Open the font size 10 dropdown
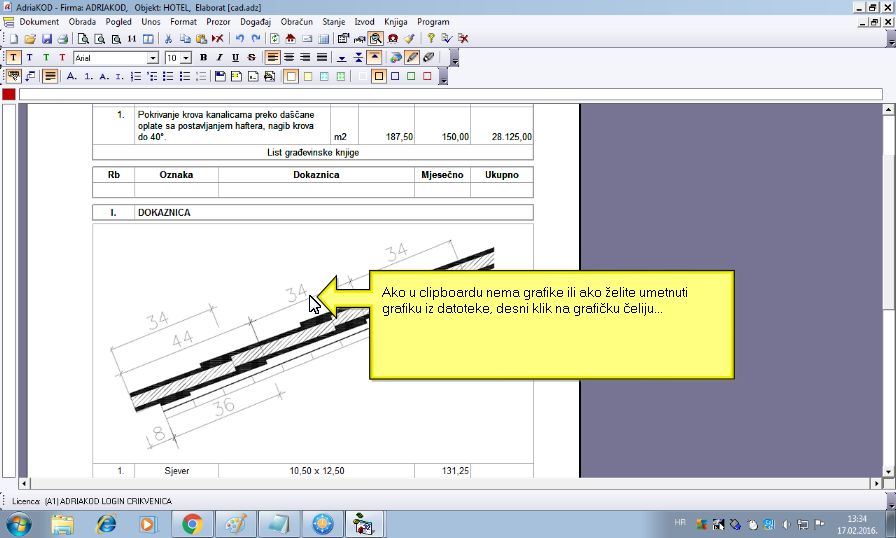 pyautogui.click(x=186, y=58)
